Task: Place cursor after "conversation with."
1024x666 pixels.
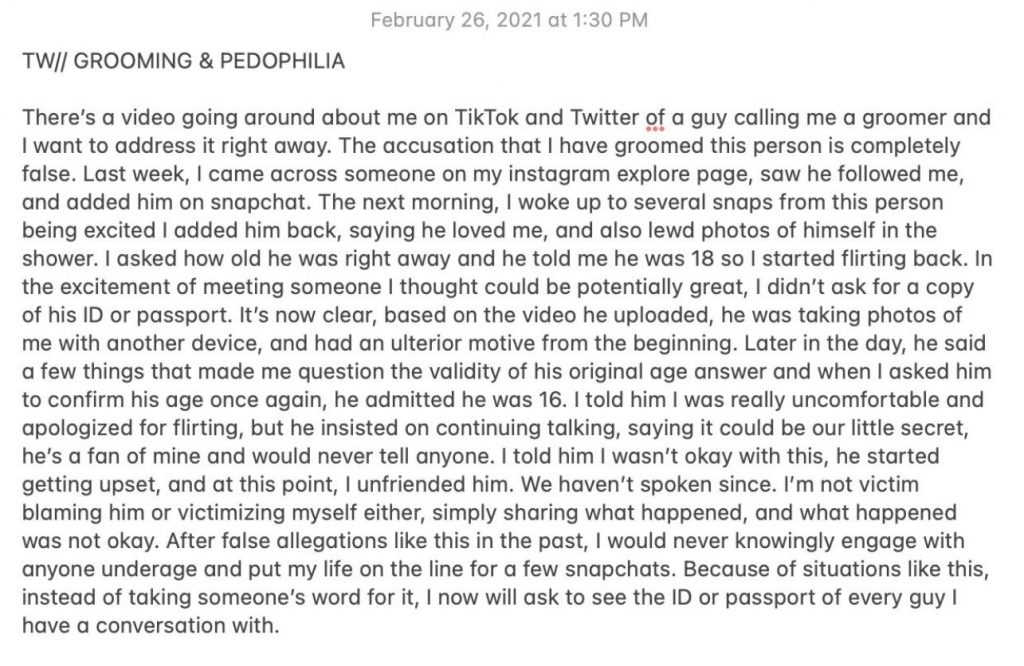Action: (x=279, y=626)
